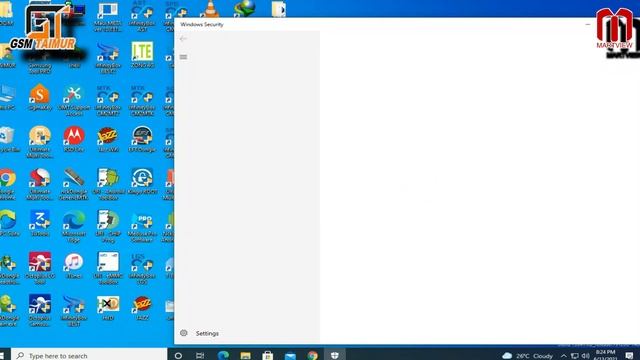Open InfinityBox AST desktop shortcut
The height and width of the screenshot is (360, 640).
click(x=142, y=16)
